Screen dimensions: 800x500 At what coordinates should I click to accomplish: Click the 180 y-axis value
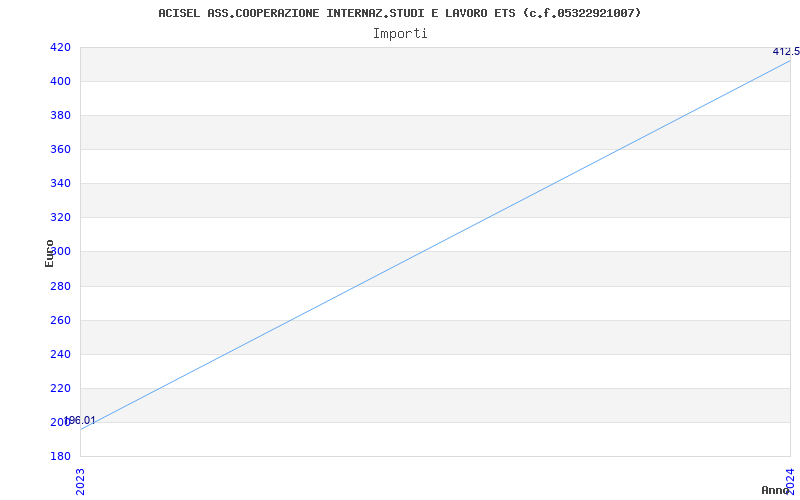[x=60, y=456]
